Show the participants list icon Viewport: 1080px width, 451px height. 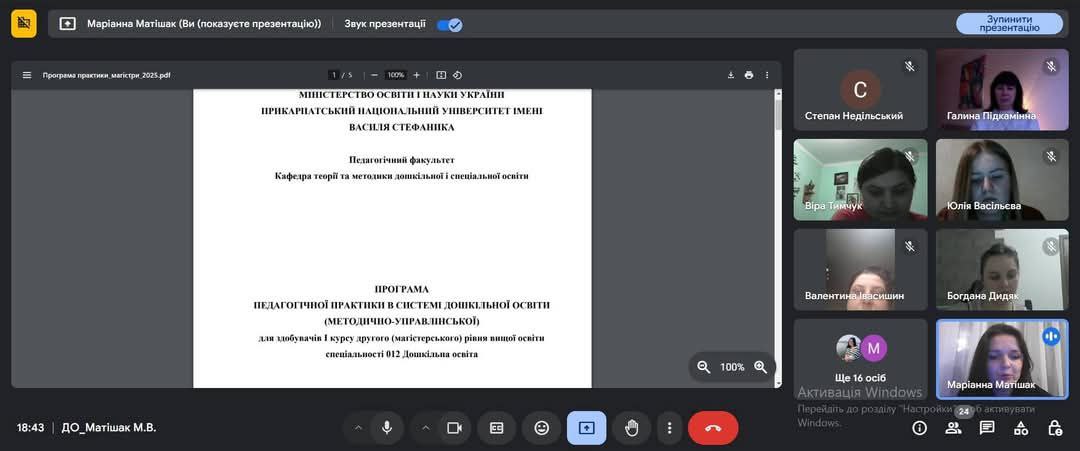(953, 428)
